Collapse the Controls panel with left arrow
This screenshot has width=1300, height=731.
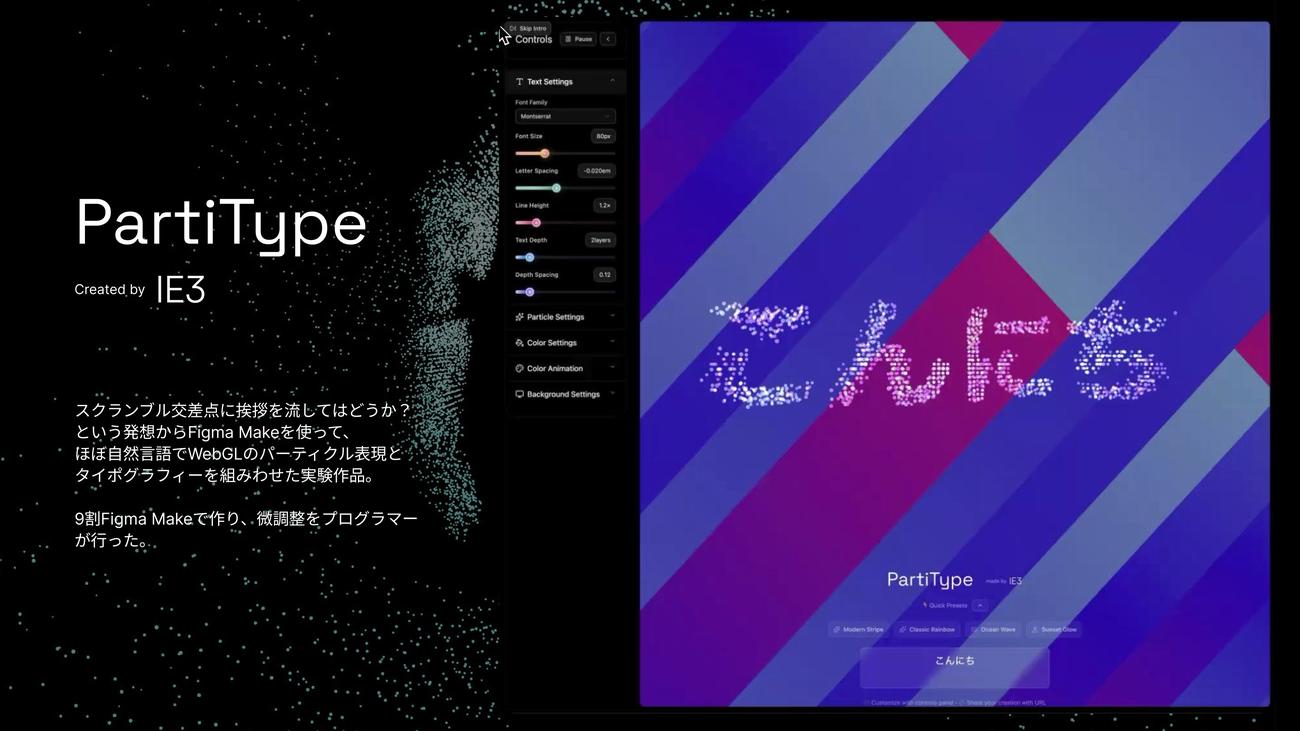click(x=608, y=39)
